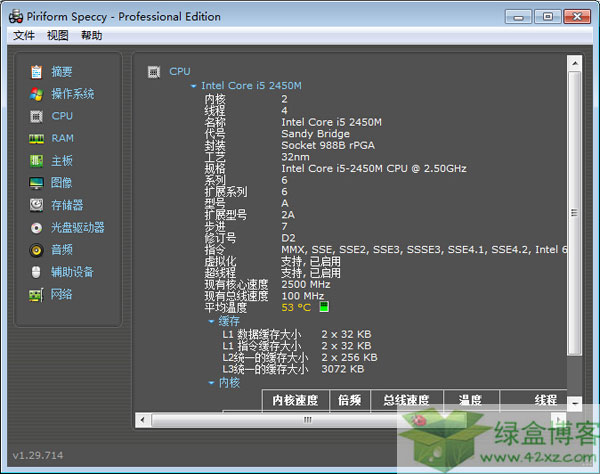Go to the 主板 motherboard section
Screen dimensions: 600x474
point(62,161)
